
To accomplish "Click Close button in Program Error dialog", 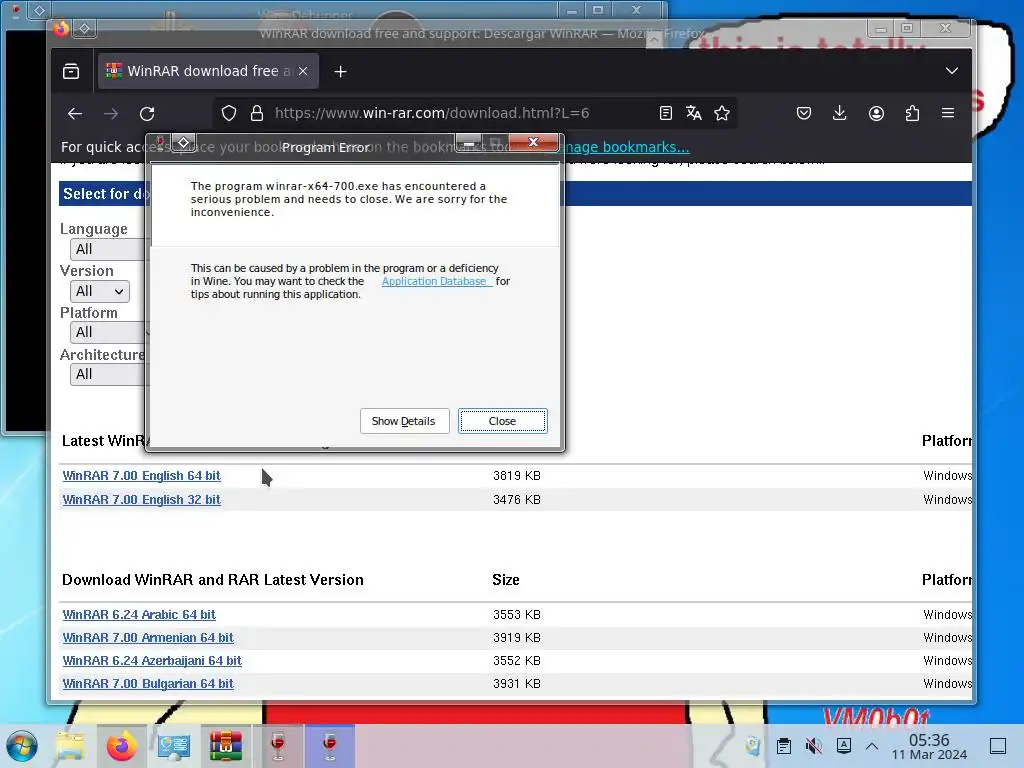I will (502, 421).
